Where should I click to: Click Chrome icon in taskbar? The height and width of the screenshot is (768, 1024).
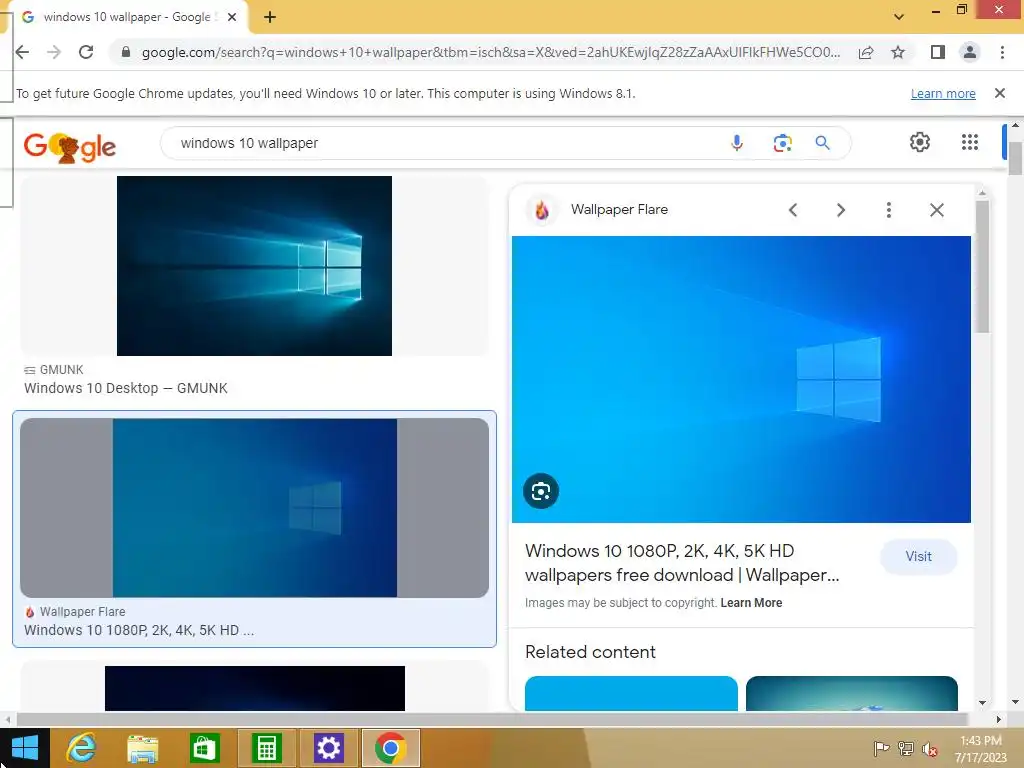coord(390,748)
